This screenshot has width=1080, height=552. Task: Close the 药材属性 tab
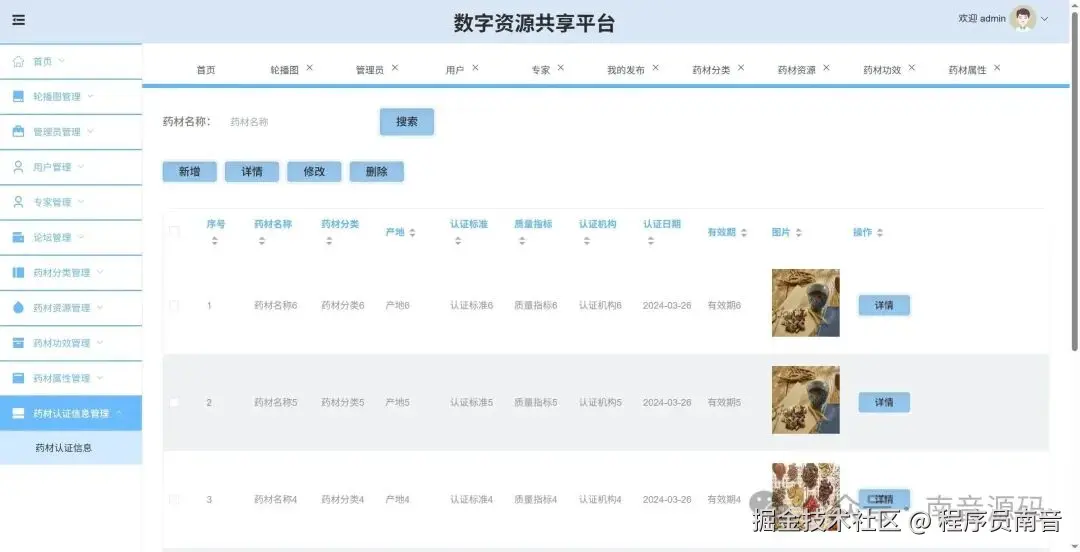point(997,68)
